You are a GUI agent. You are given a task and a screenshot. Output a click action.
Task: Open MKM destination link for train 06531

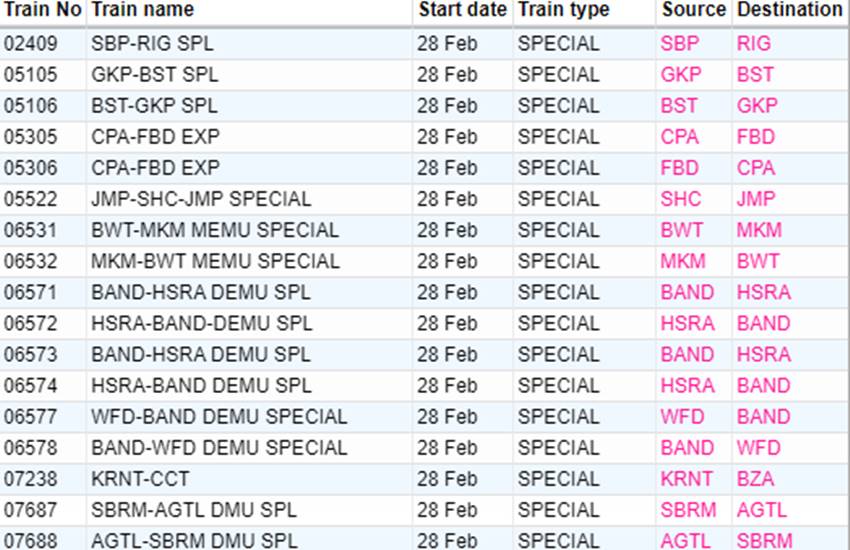(x=759, y=230)
